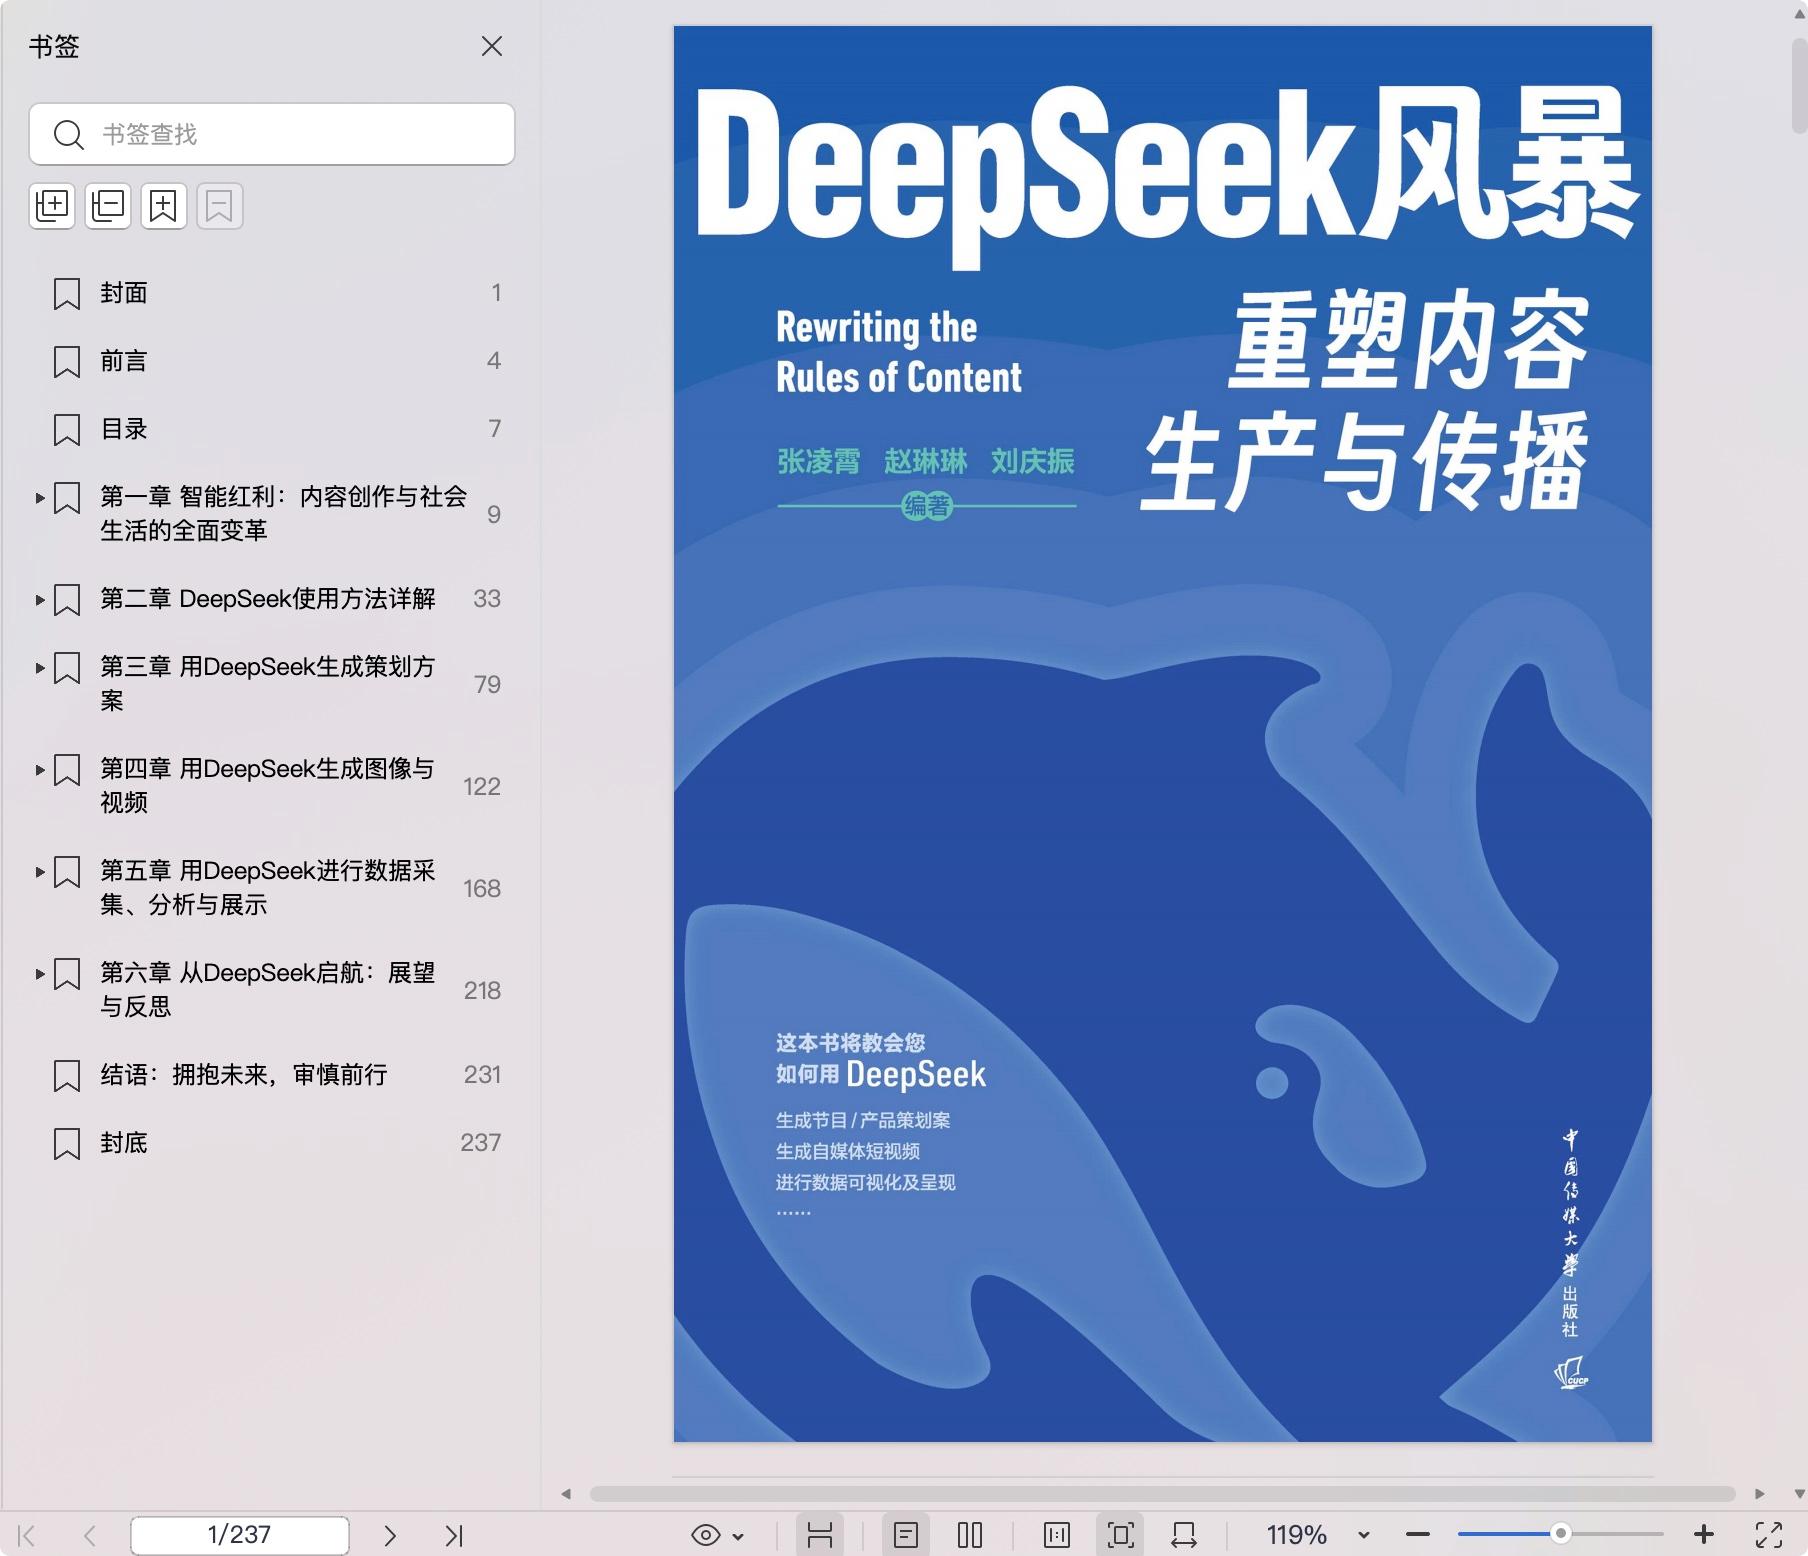
Task: Click the page number field 1/237
Action: click(x=240, y=1535)
